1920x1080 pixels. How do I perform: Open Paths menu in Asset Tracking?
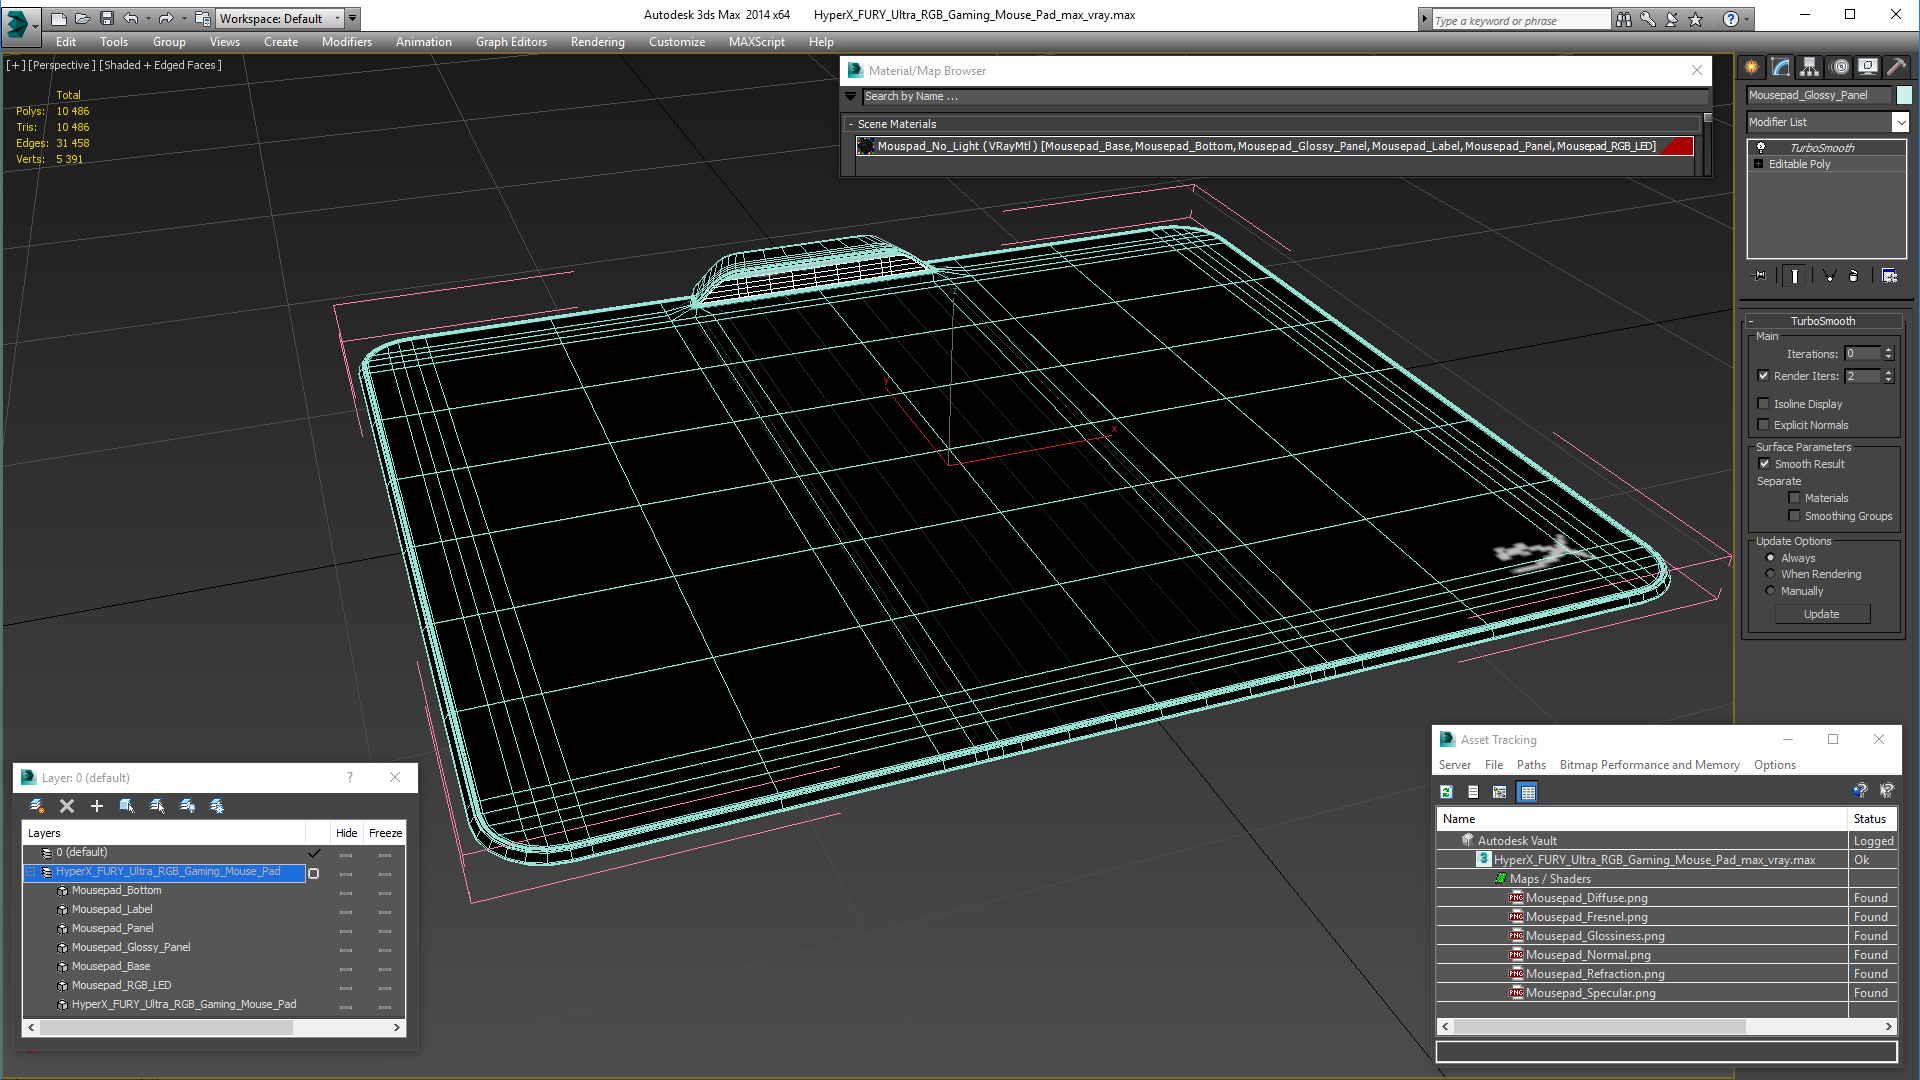pos(1531,765)
